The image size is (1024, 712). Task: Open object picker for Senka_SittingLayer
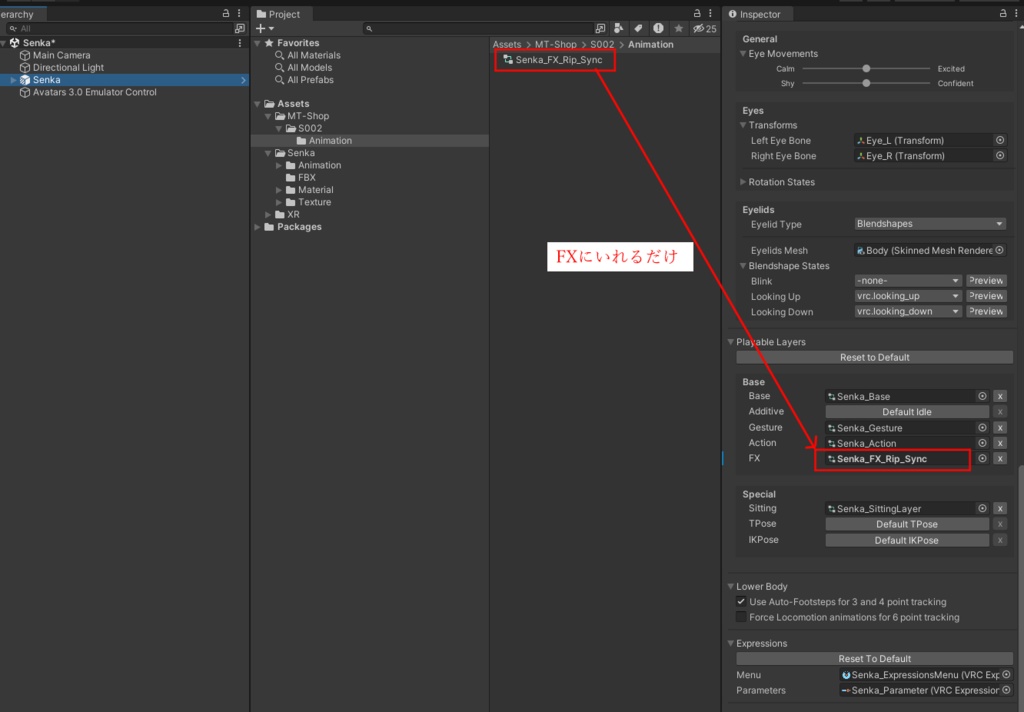pos(982,508)
